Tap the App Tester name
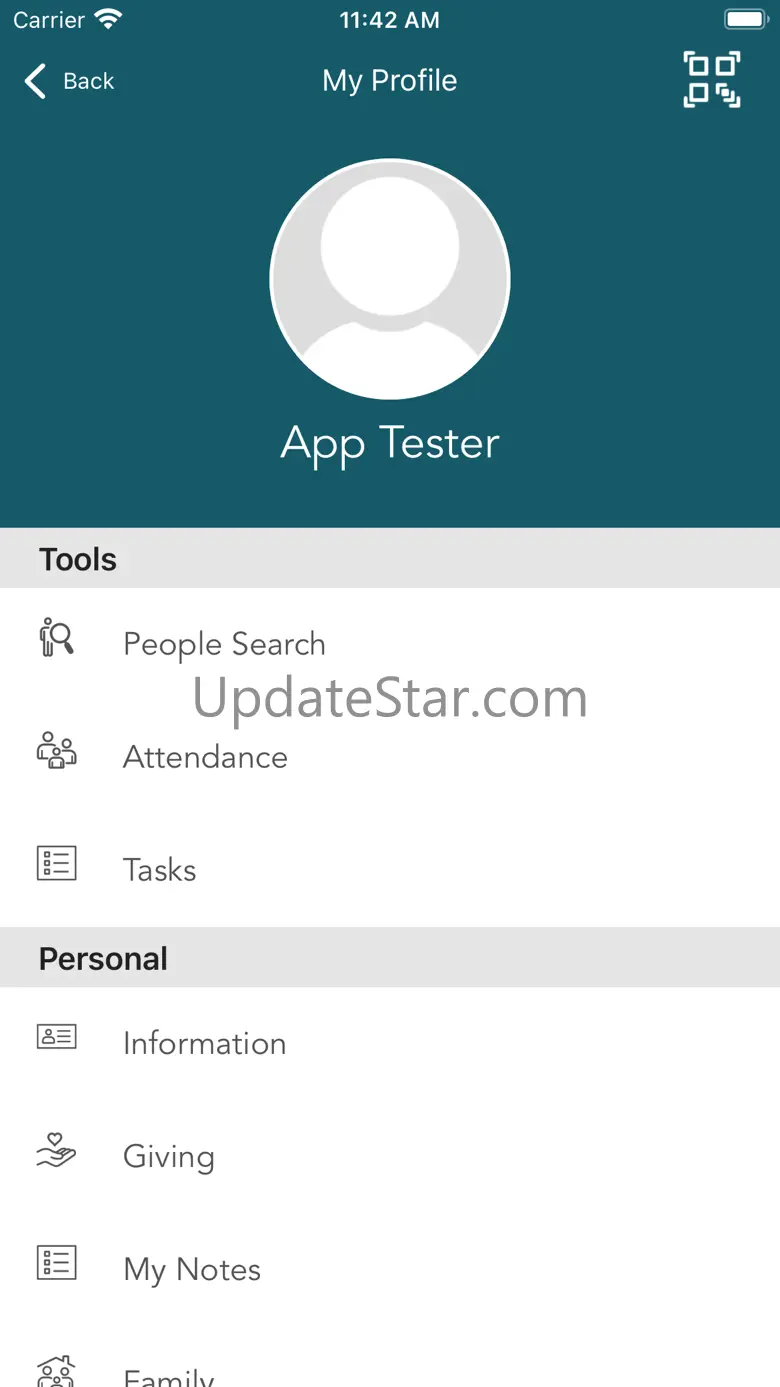The height and width of the screenshot is (1387, 780). tap(390, 444)
